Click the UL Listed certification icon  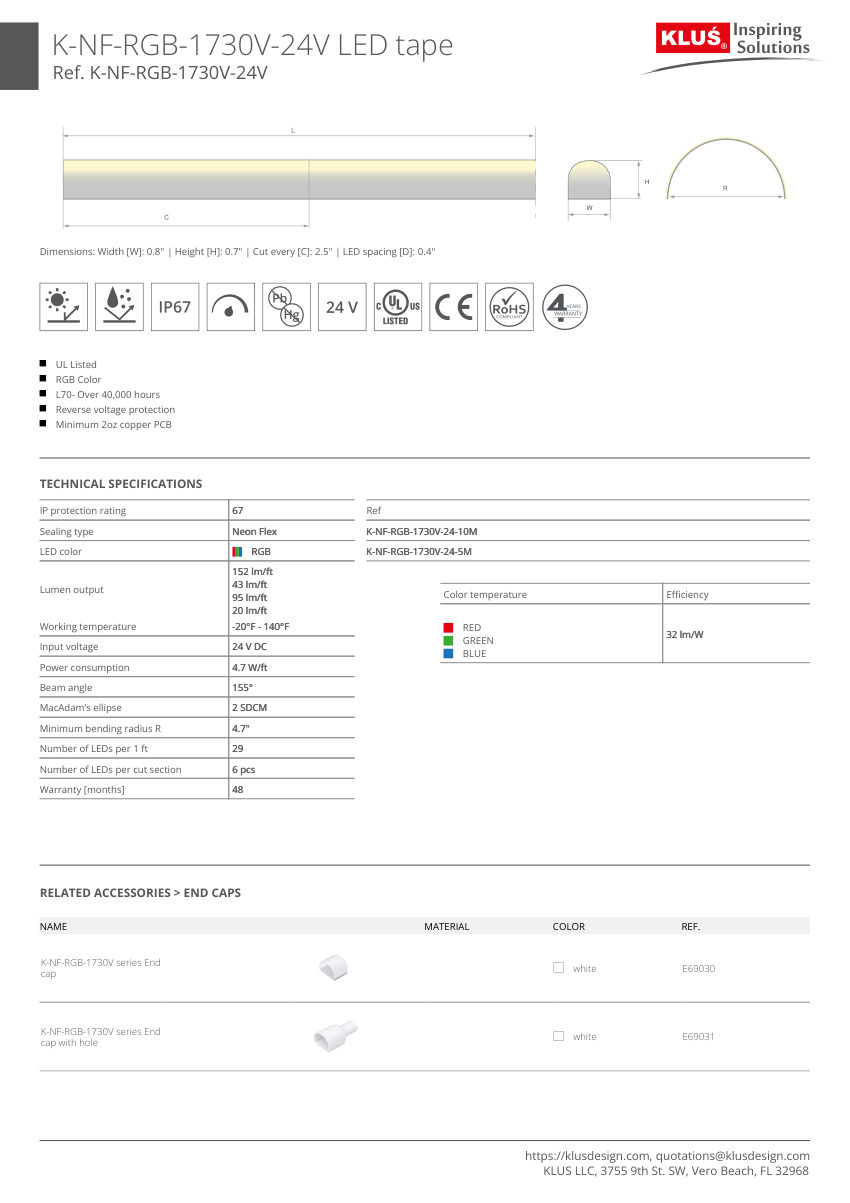398,307
